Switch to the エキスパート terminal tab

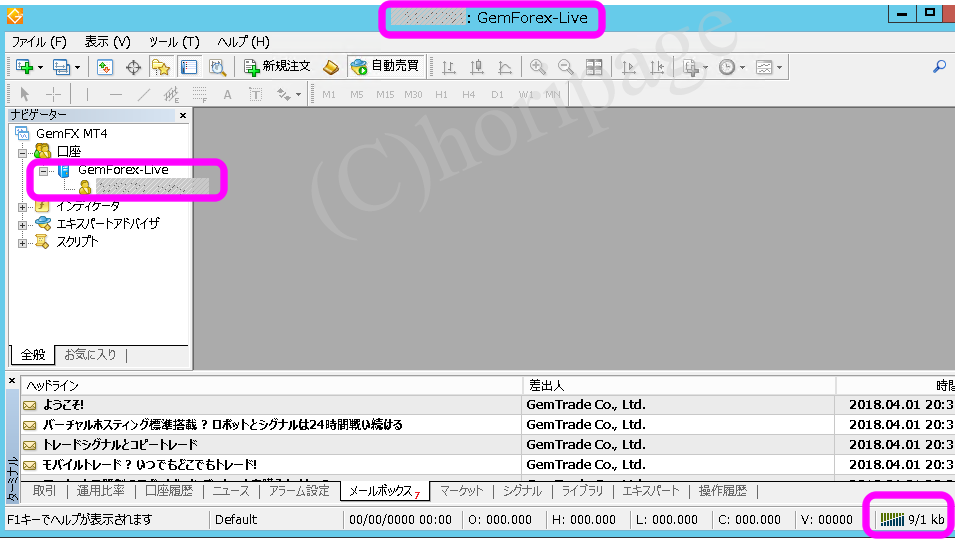click(650, 491)
